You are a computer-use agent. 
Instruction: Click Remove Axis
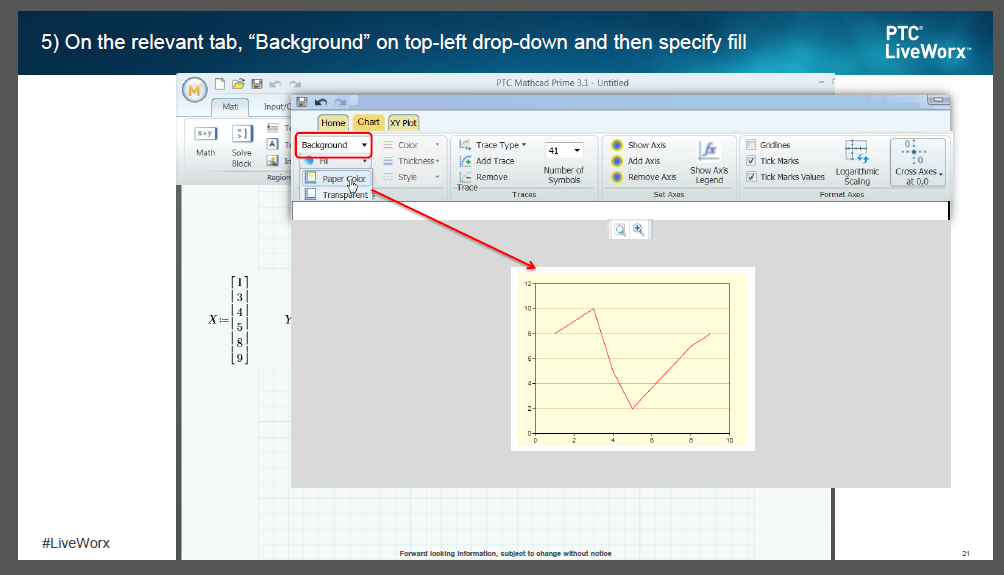644,177
